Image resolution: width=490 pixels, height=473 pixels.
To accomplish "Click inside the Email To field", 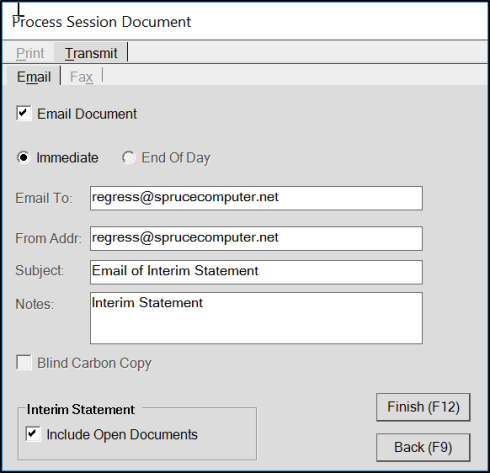I will pos(256,198).
